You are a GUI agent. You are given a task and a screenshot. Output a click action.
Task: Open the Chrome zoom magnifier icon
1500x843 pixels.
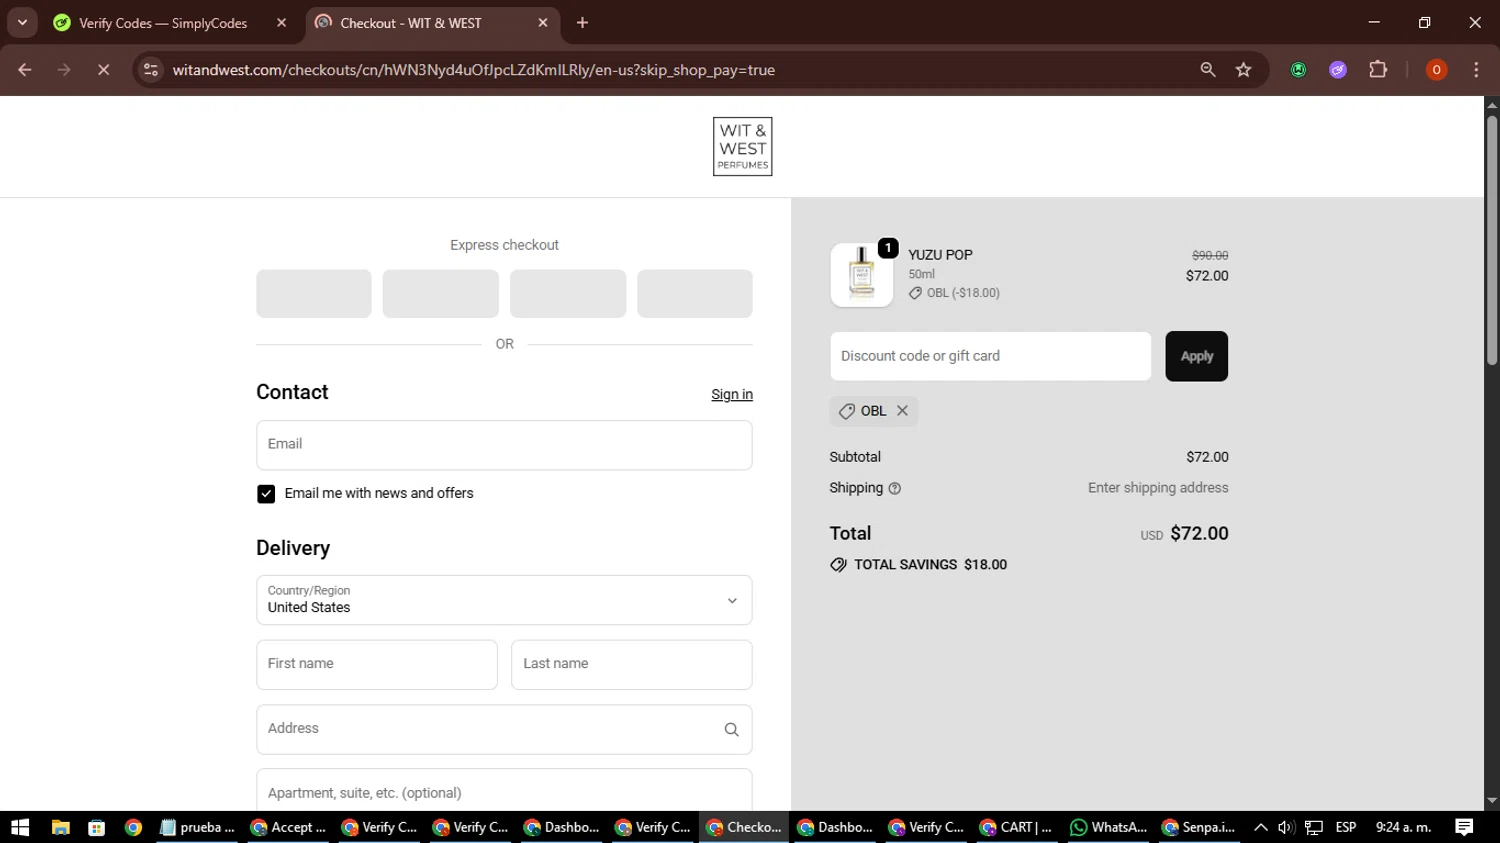click(x=1208, y=70)
